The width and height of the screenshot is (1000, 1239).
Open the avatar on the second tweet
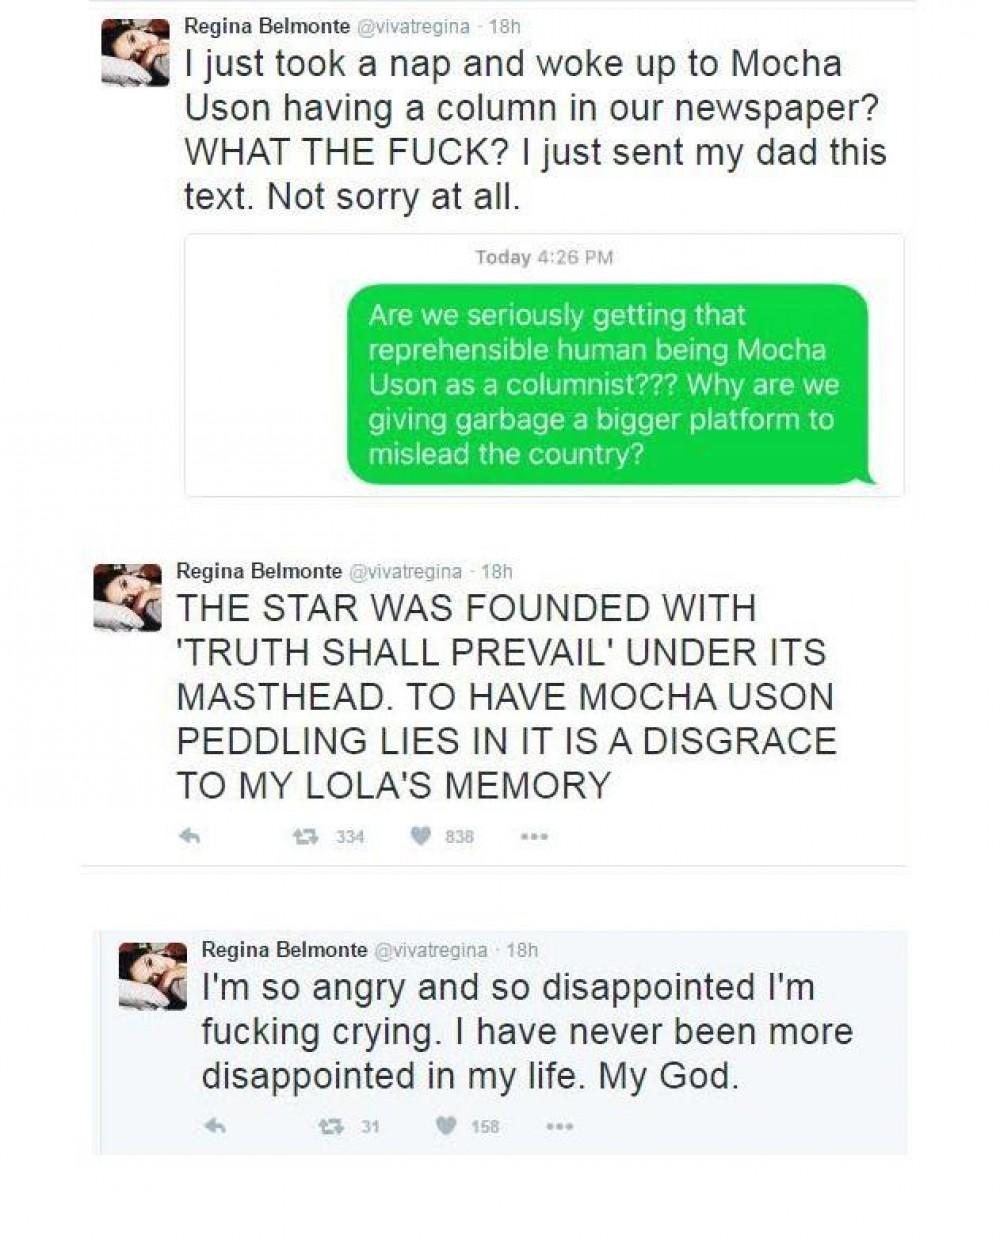[127, 597]
